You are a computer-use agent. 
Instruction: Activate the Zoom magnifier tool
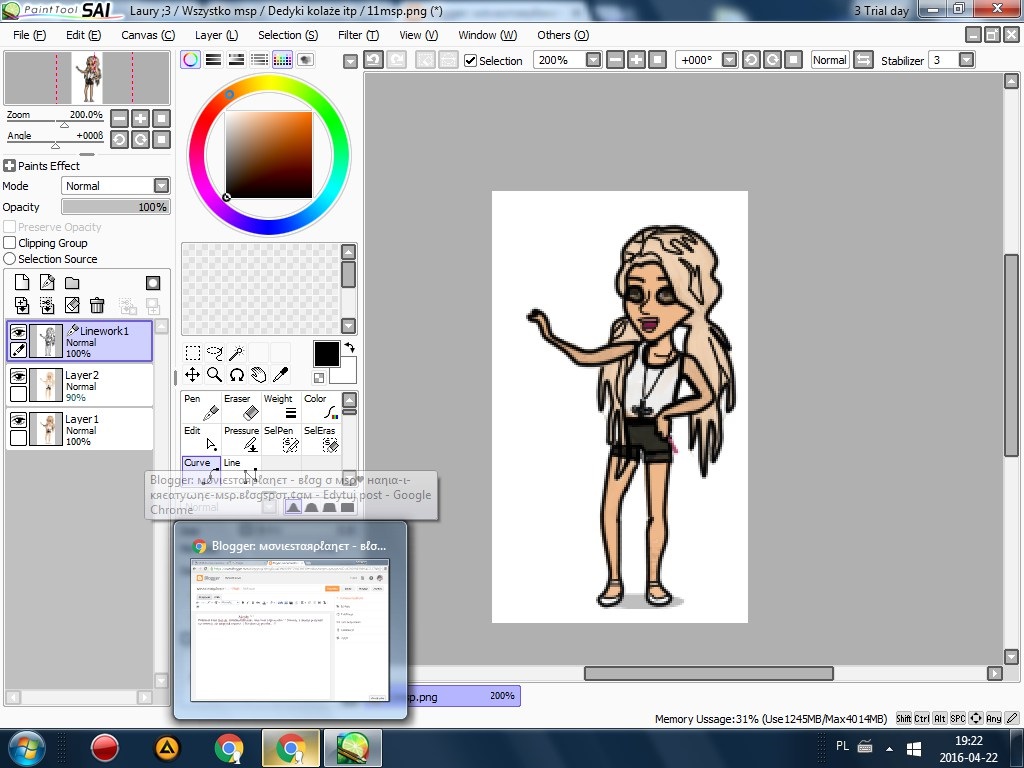[x=214, y=375]
